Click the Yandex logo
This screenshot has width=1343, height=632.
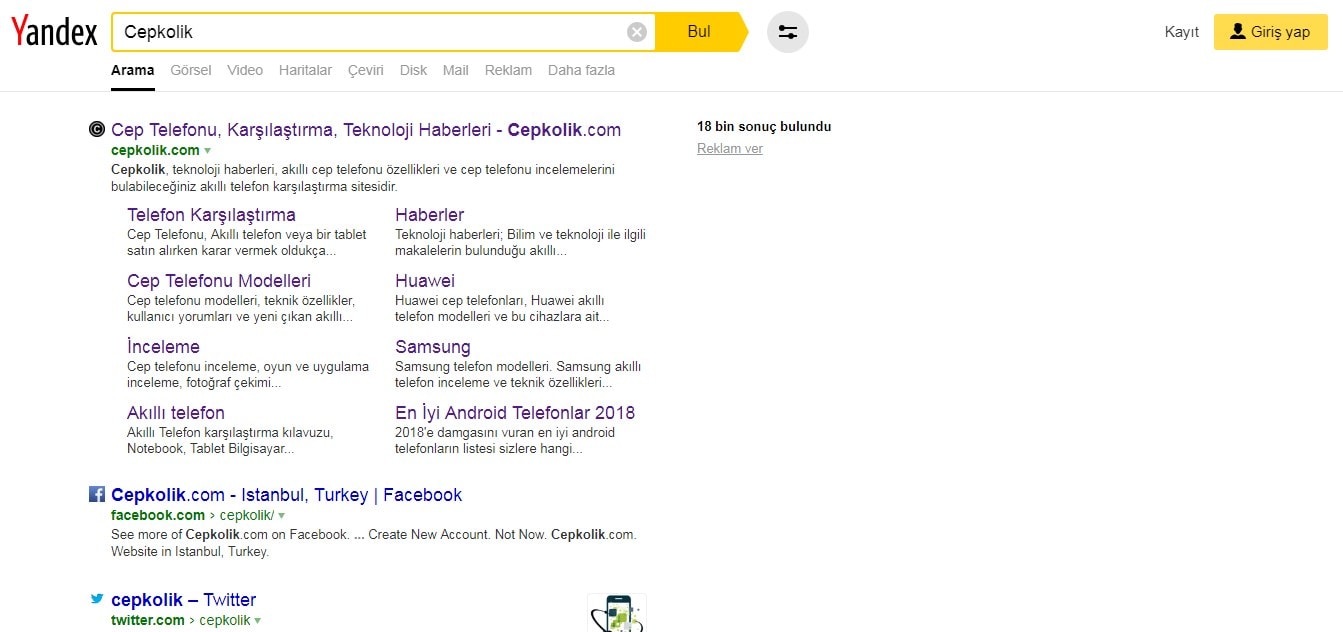pos(55,32)
